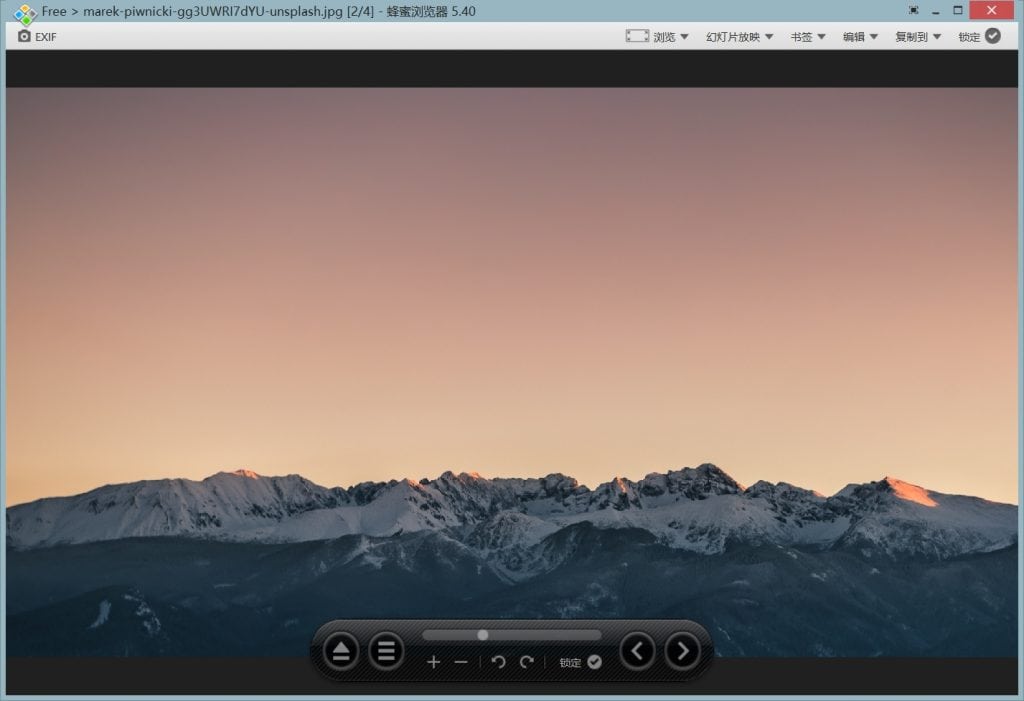Zoom in with the plus icon
Viewport: 1024px width, 701px height.
tap(433, 662)
